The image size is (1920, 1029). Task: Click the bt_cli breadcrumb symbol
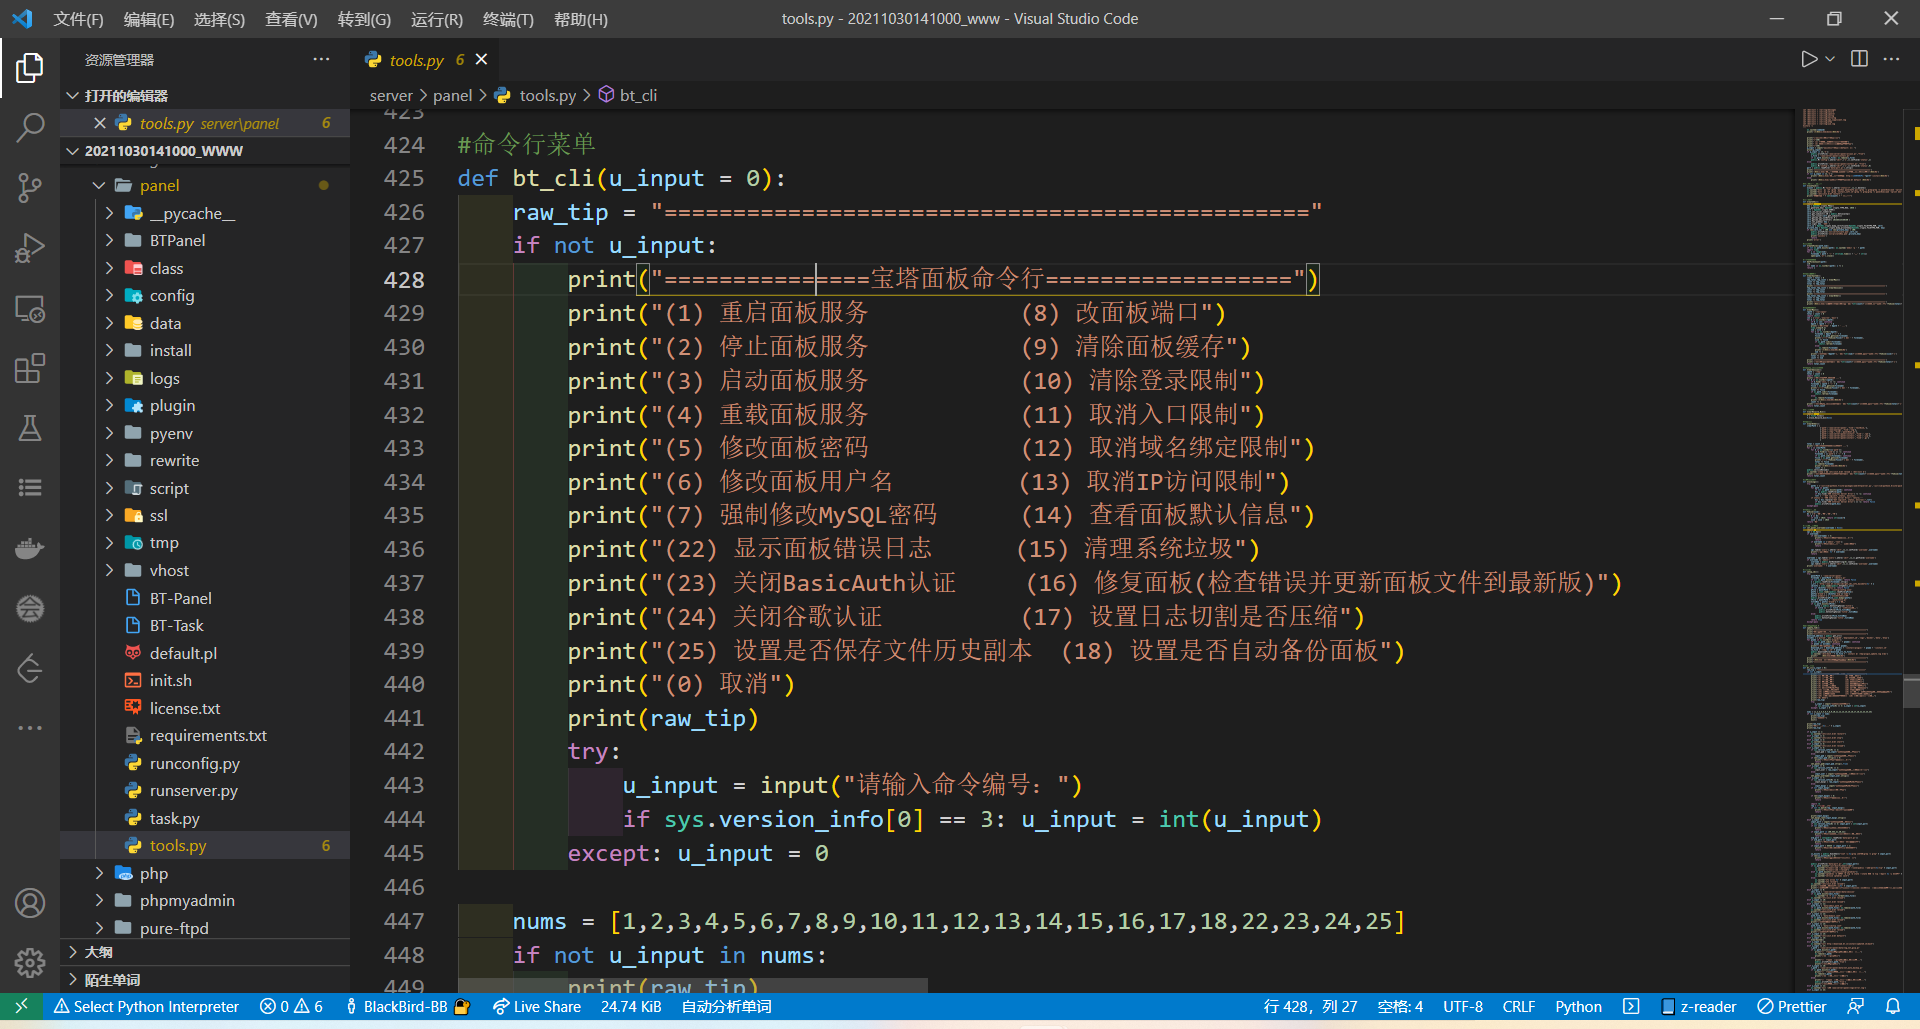point(628,95)
